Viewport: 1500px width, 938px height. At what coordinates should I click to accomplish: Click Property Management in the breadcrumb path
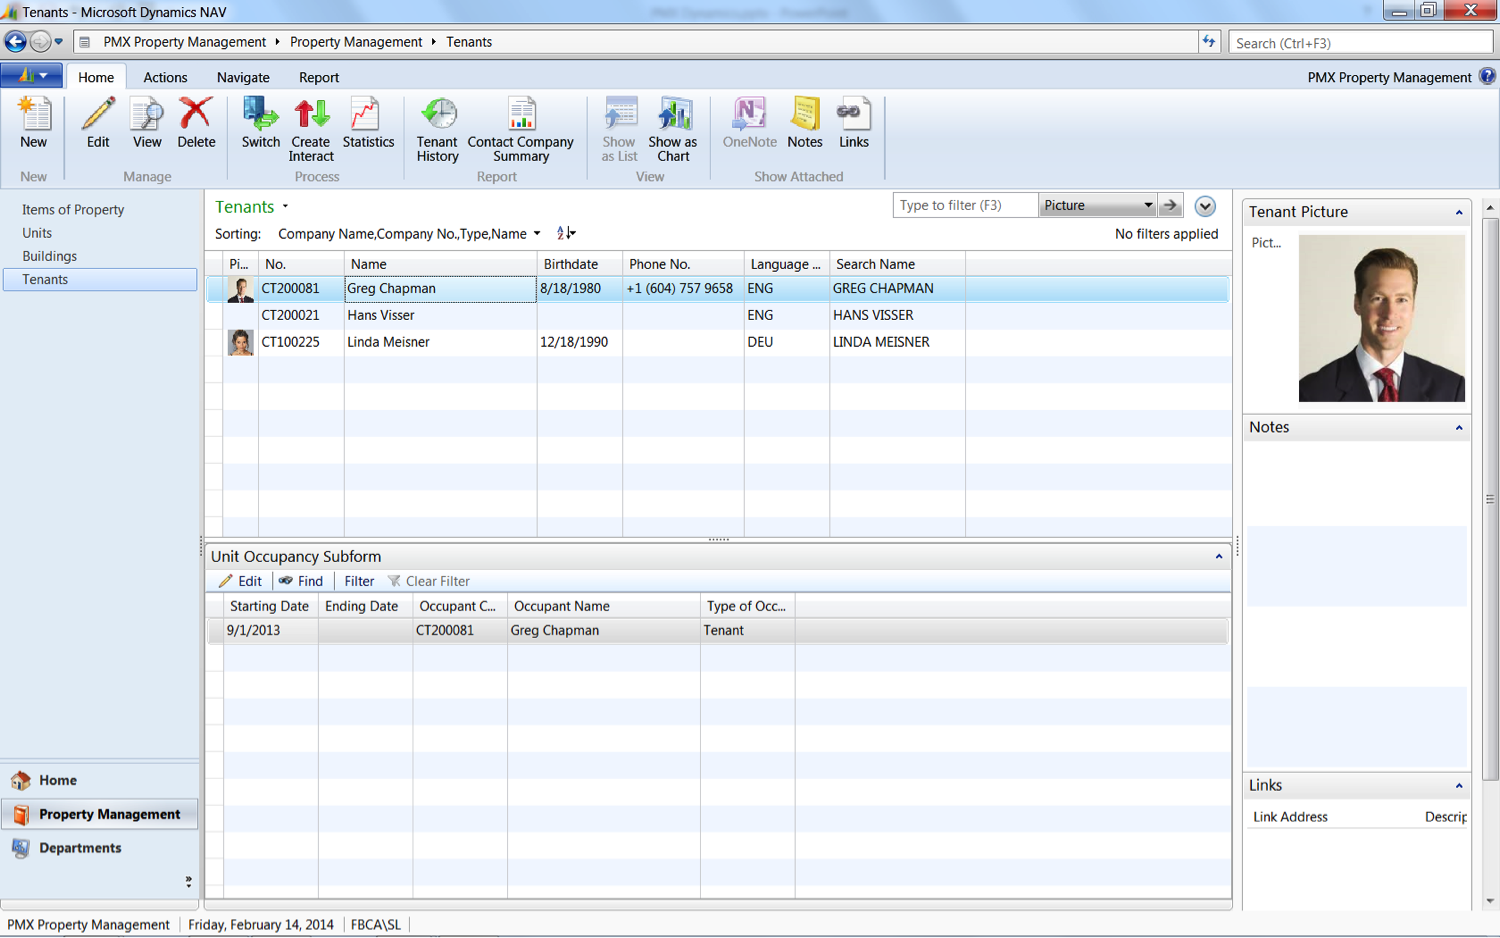356,42
